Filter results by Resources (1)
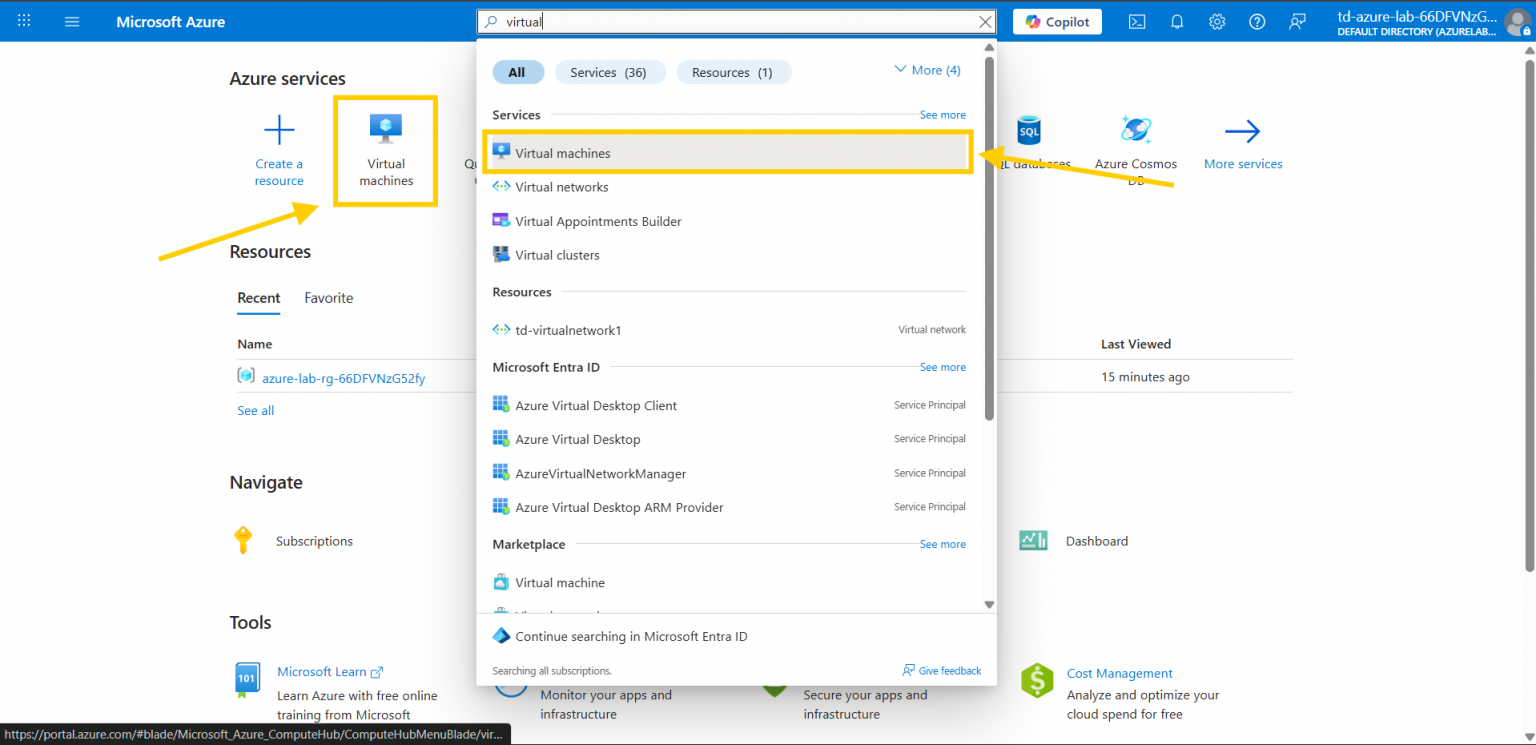 click(x=732, y=72)
